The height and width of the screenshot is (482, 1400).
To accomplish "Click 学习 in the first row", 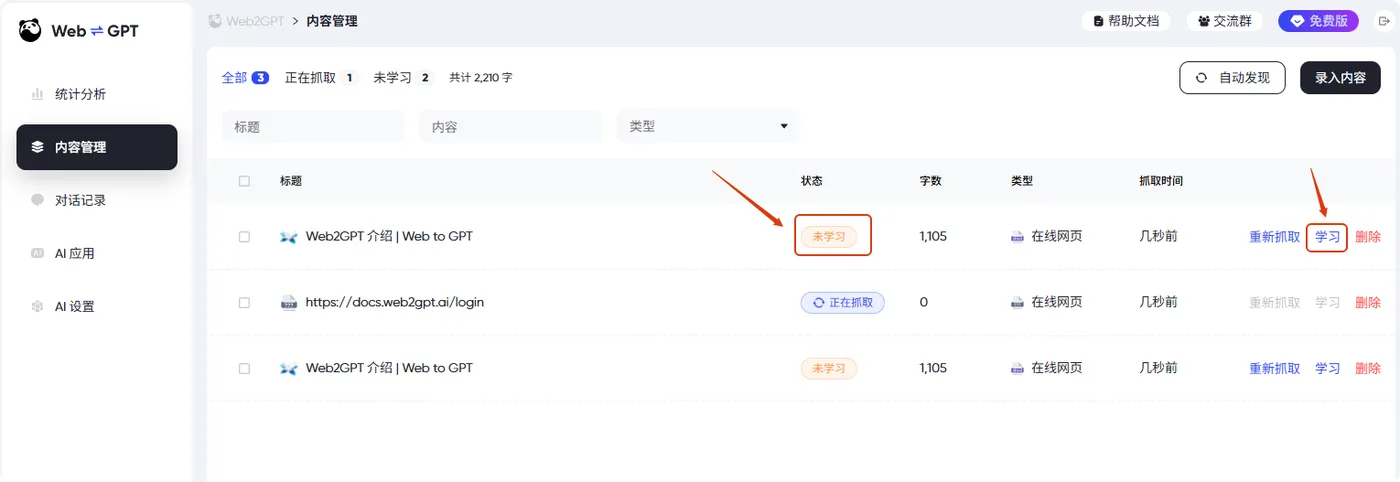I will click(x=1327, y=237).
